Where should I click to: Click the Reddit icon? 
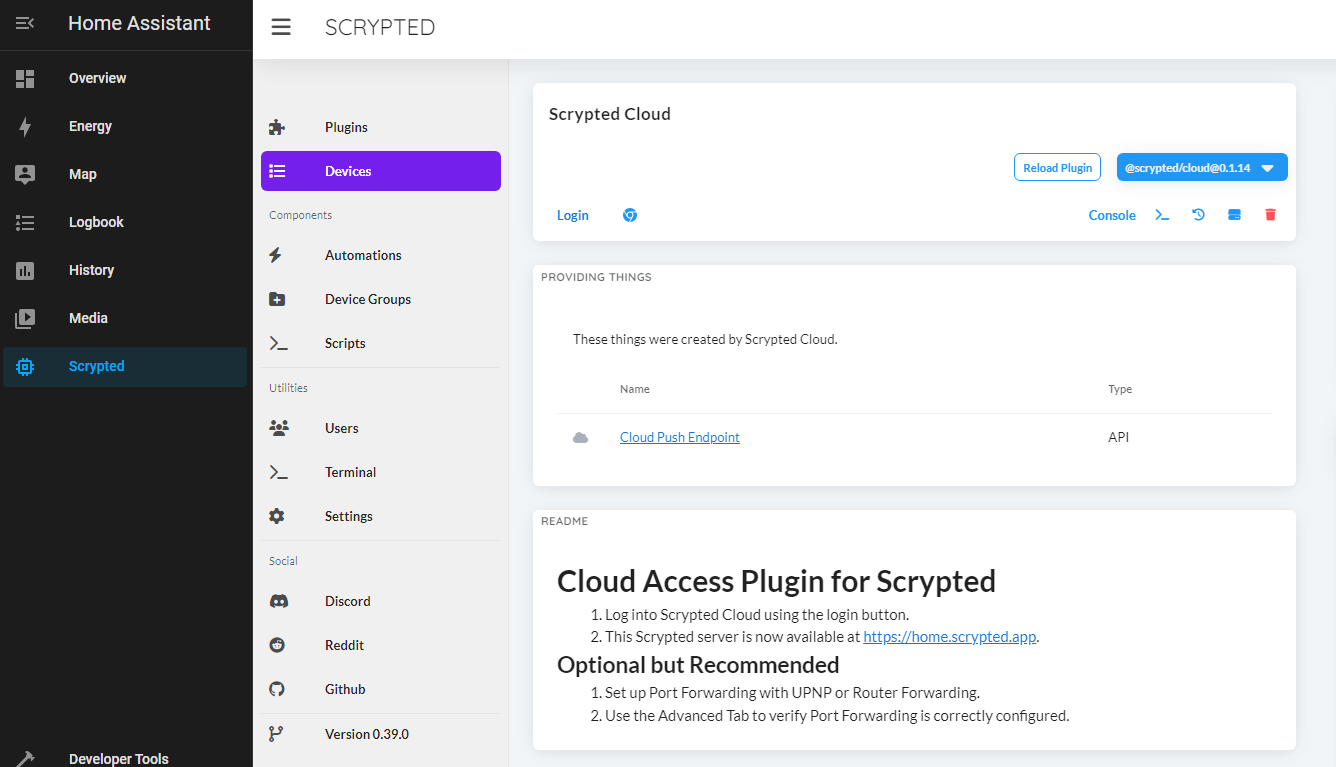pyautogui.click(x=277, y=645)
